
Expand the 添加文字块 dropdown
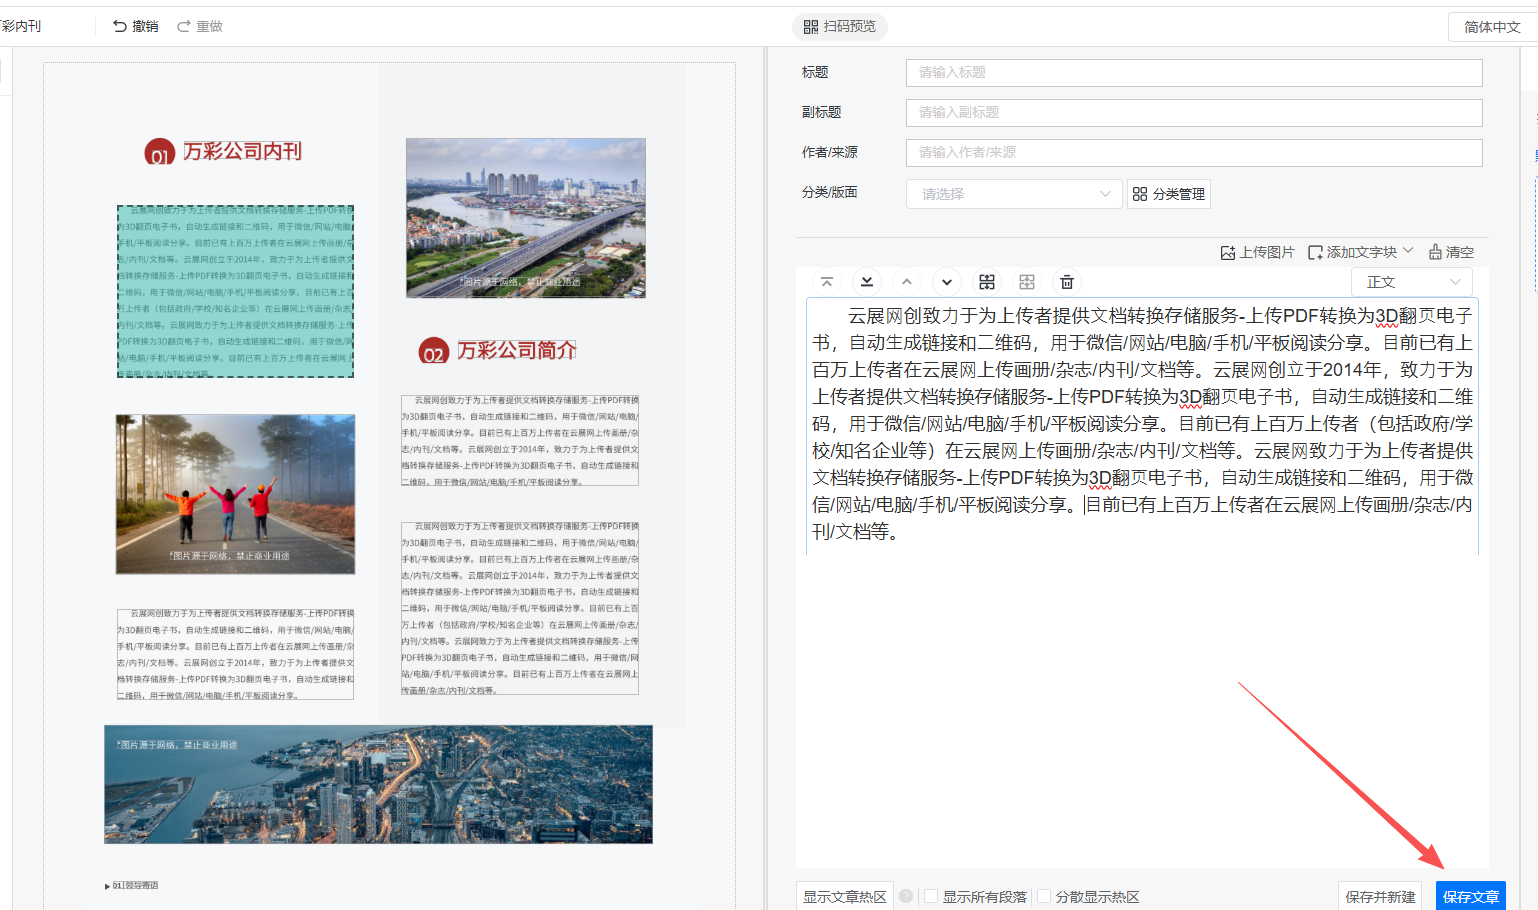[1361, 252]
